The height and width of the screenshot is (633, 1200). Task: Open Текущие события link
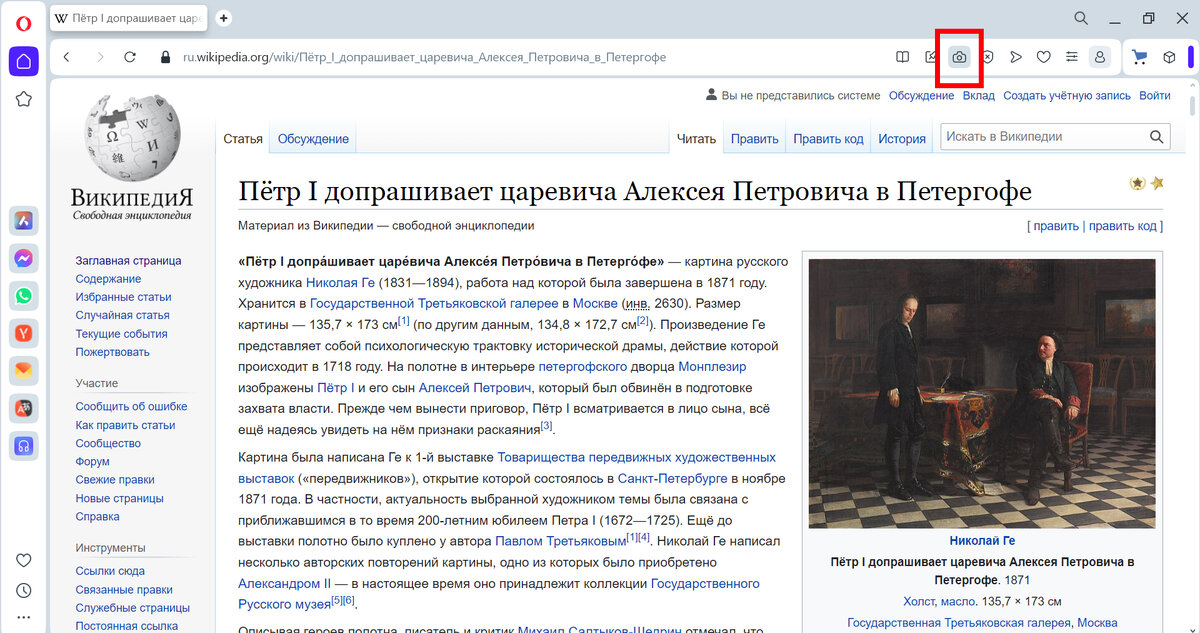[121, 334]
